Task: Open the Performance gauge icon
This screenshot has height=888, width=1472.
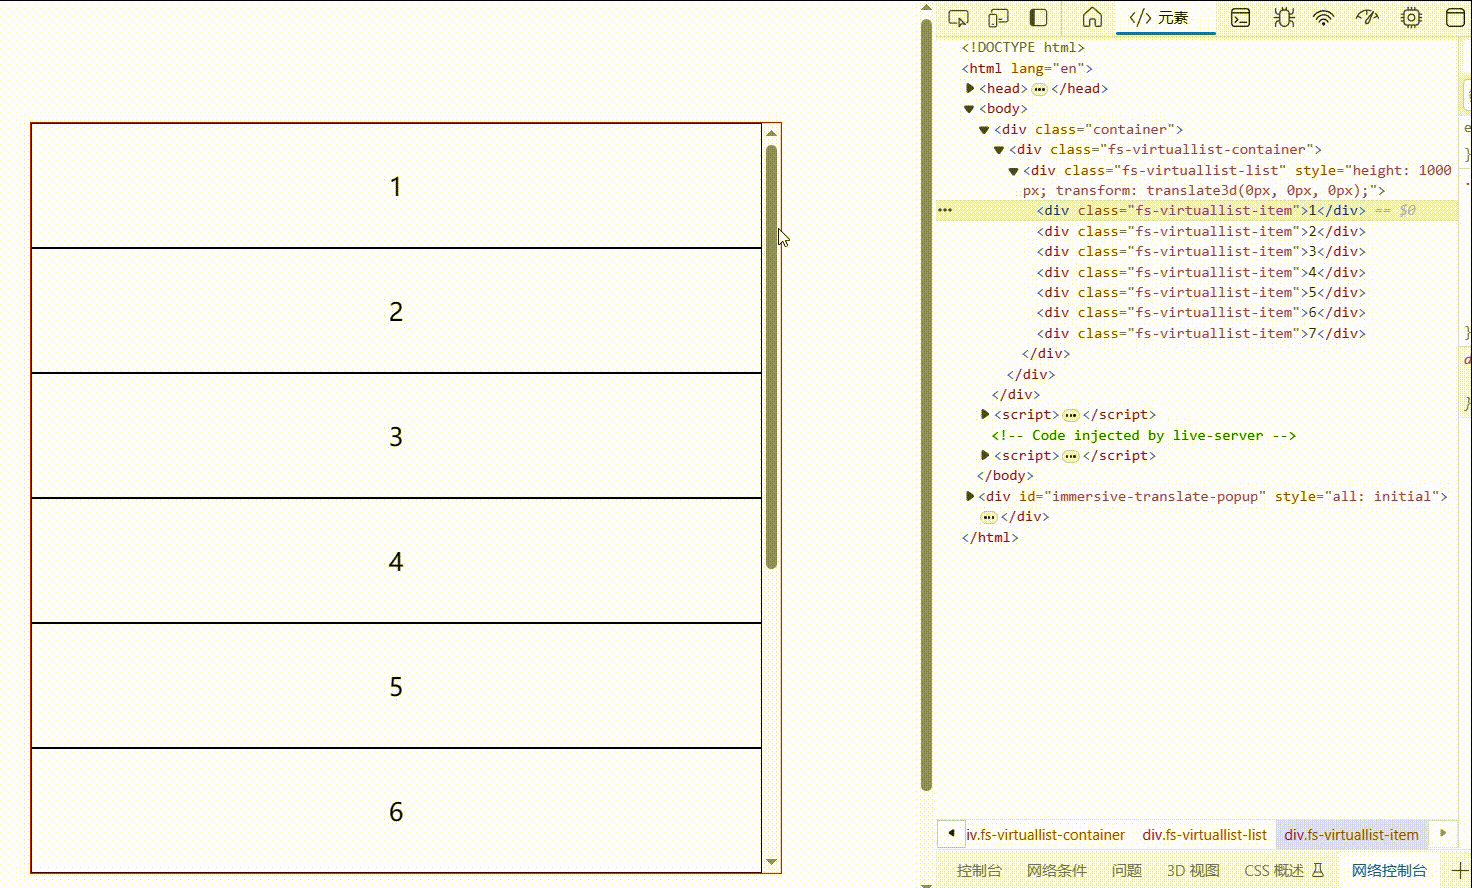Action: coord(1367,17)
